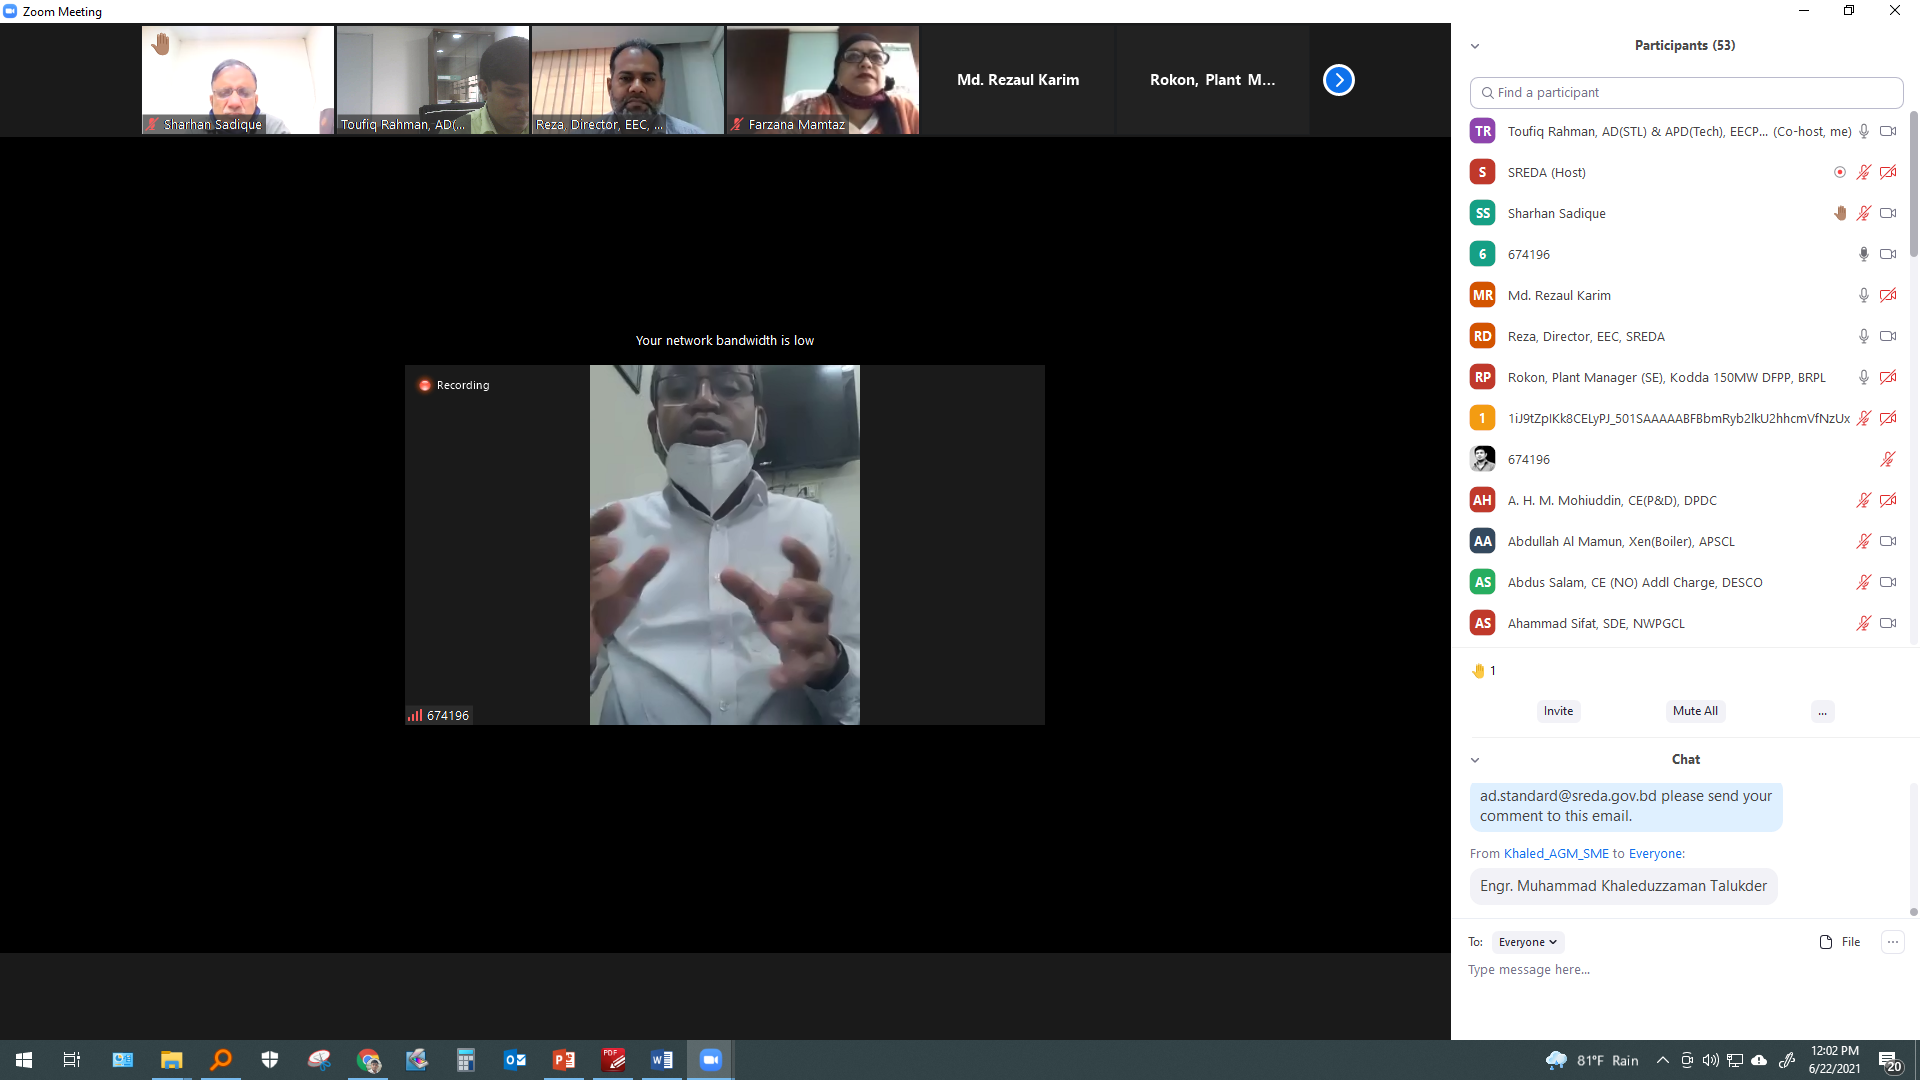Unmute Abdullah Al Mamun's microphone

tap(1863, 541)
